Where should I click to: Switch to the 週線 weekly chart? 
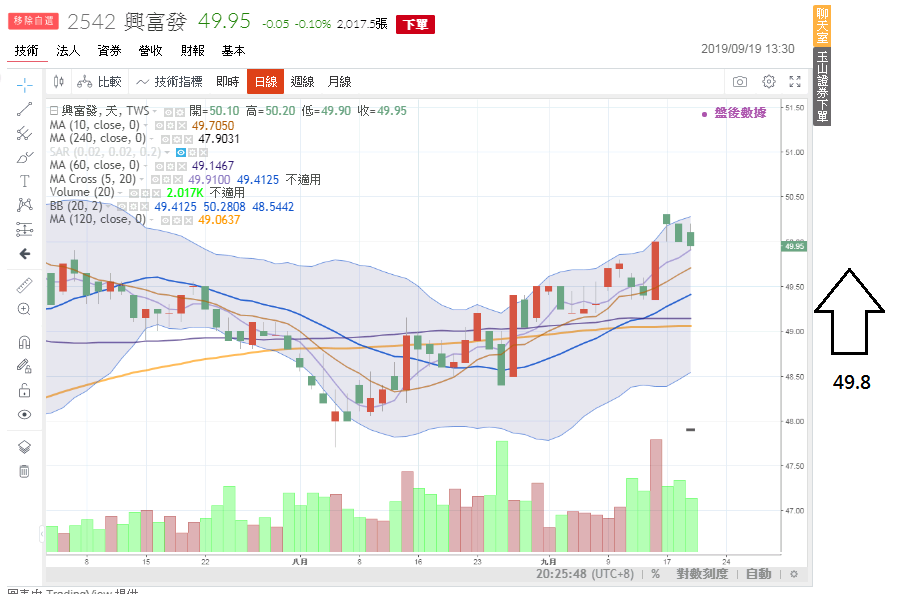point(302,82)
